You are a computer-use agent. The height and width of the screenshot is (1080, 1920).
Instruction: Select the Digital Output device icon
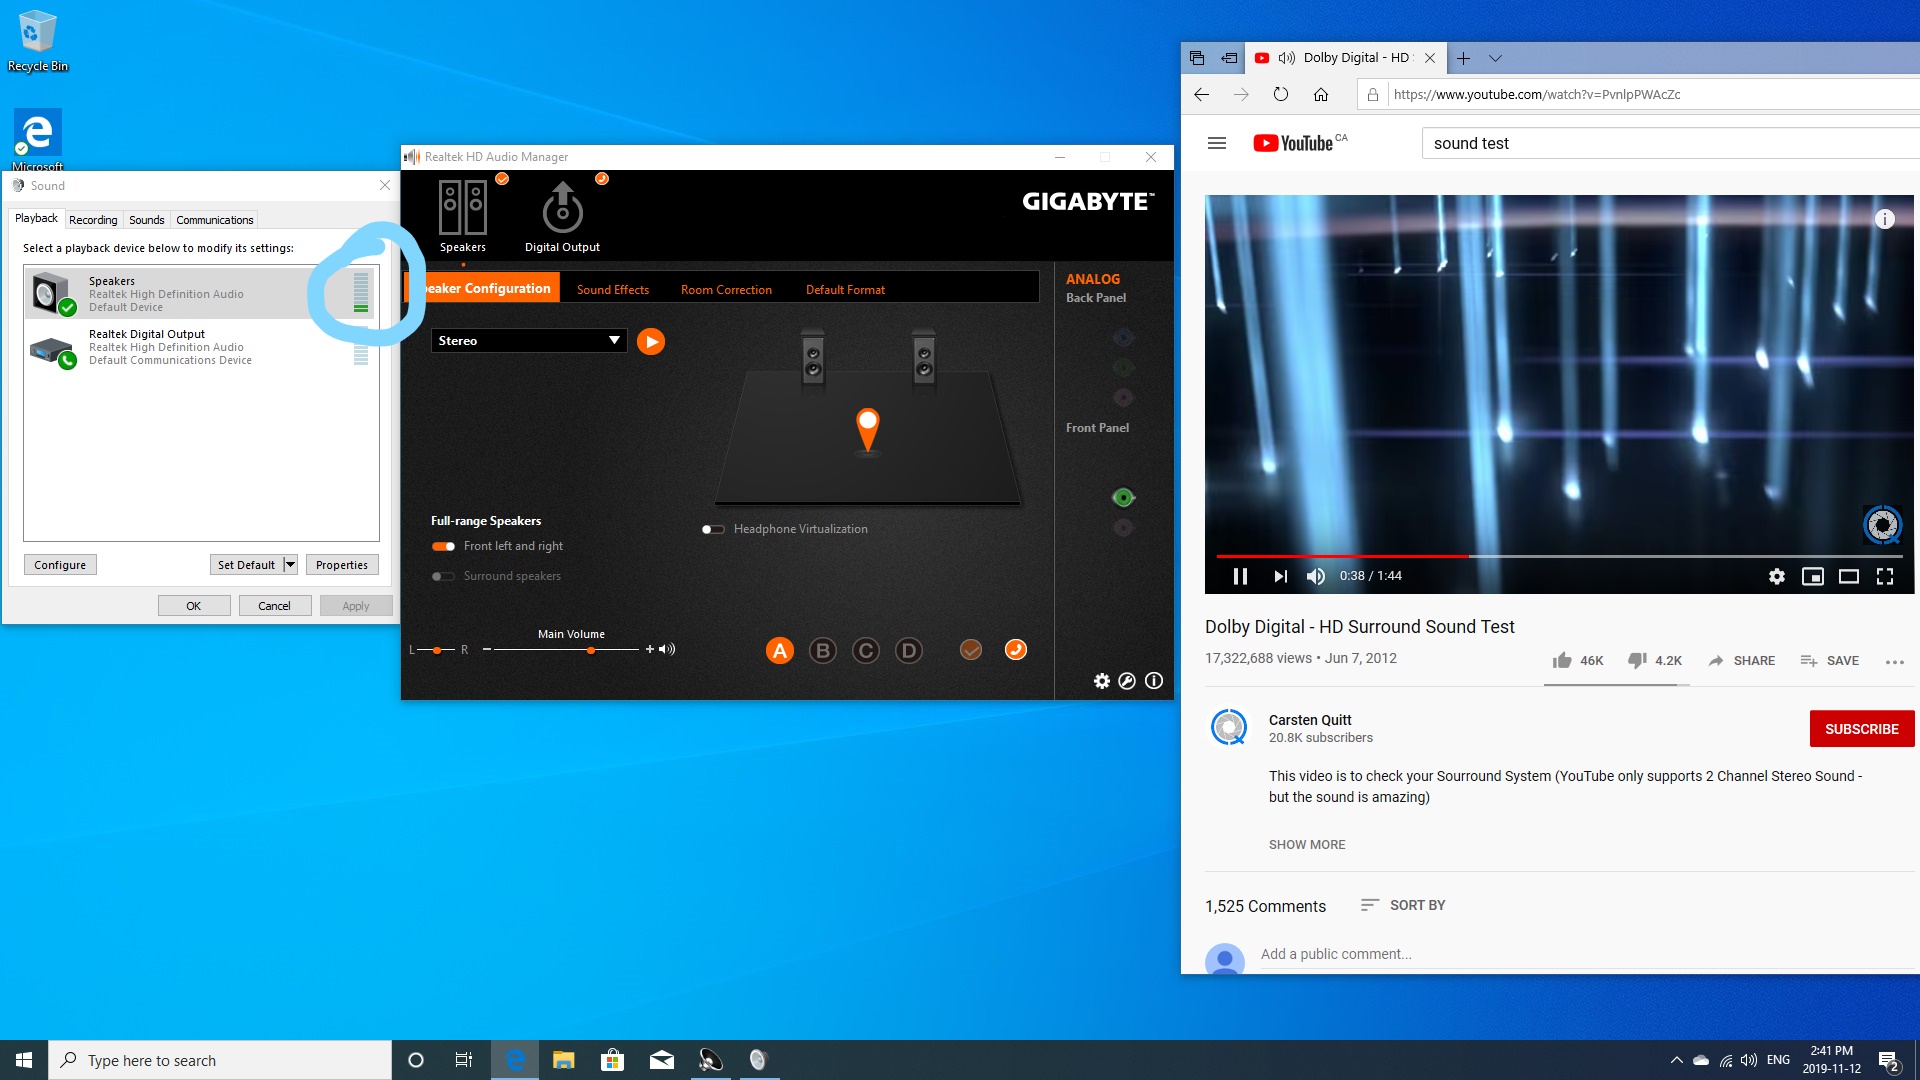pyautogui.click(x=562, y=208)
